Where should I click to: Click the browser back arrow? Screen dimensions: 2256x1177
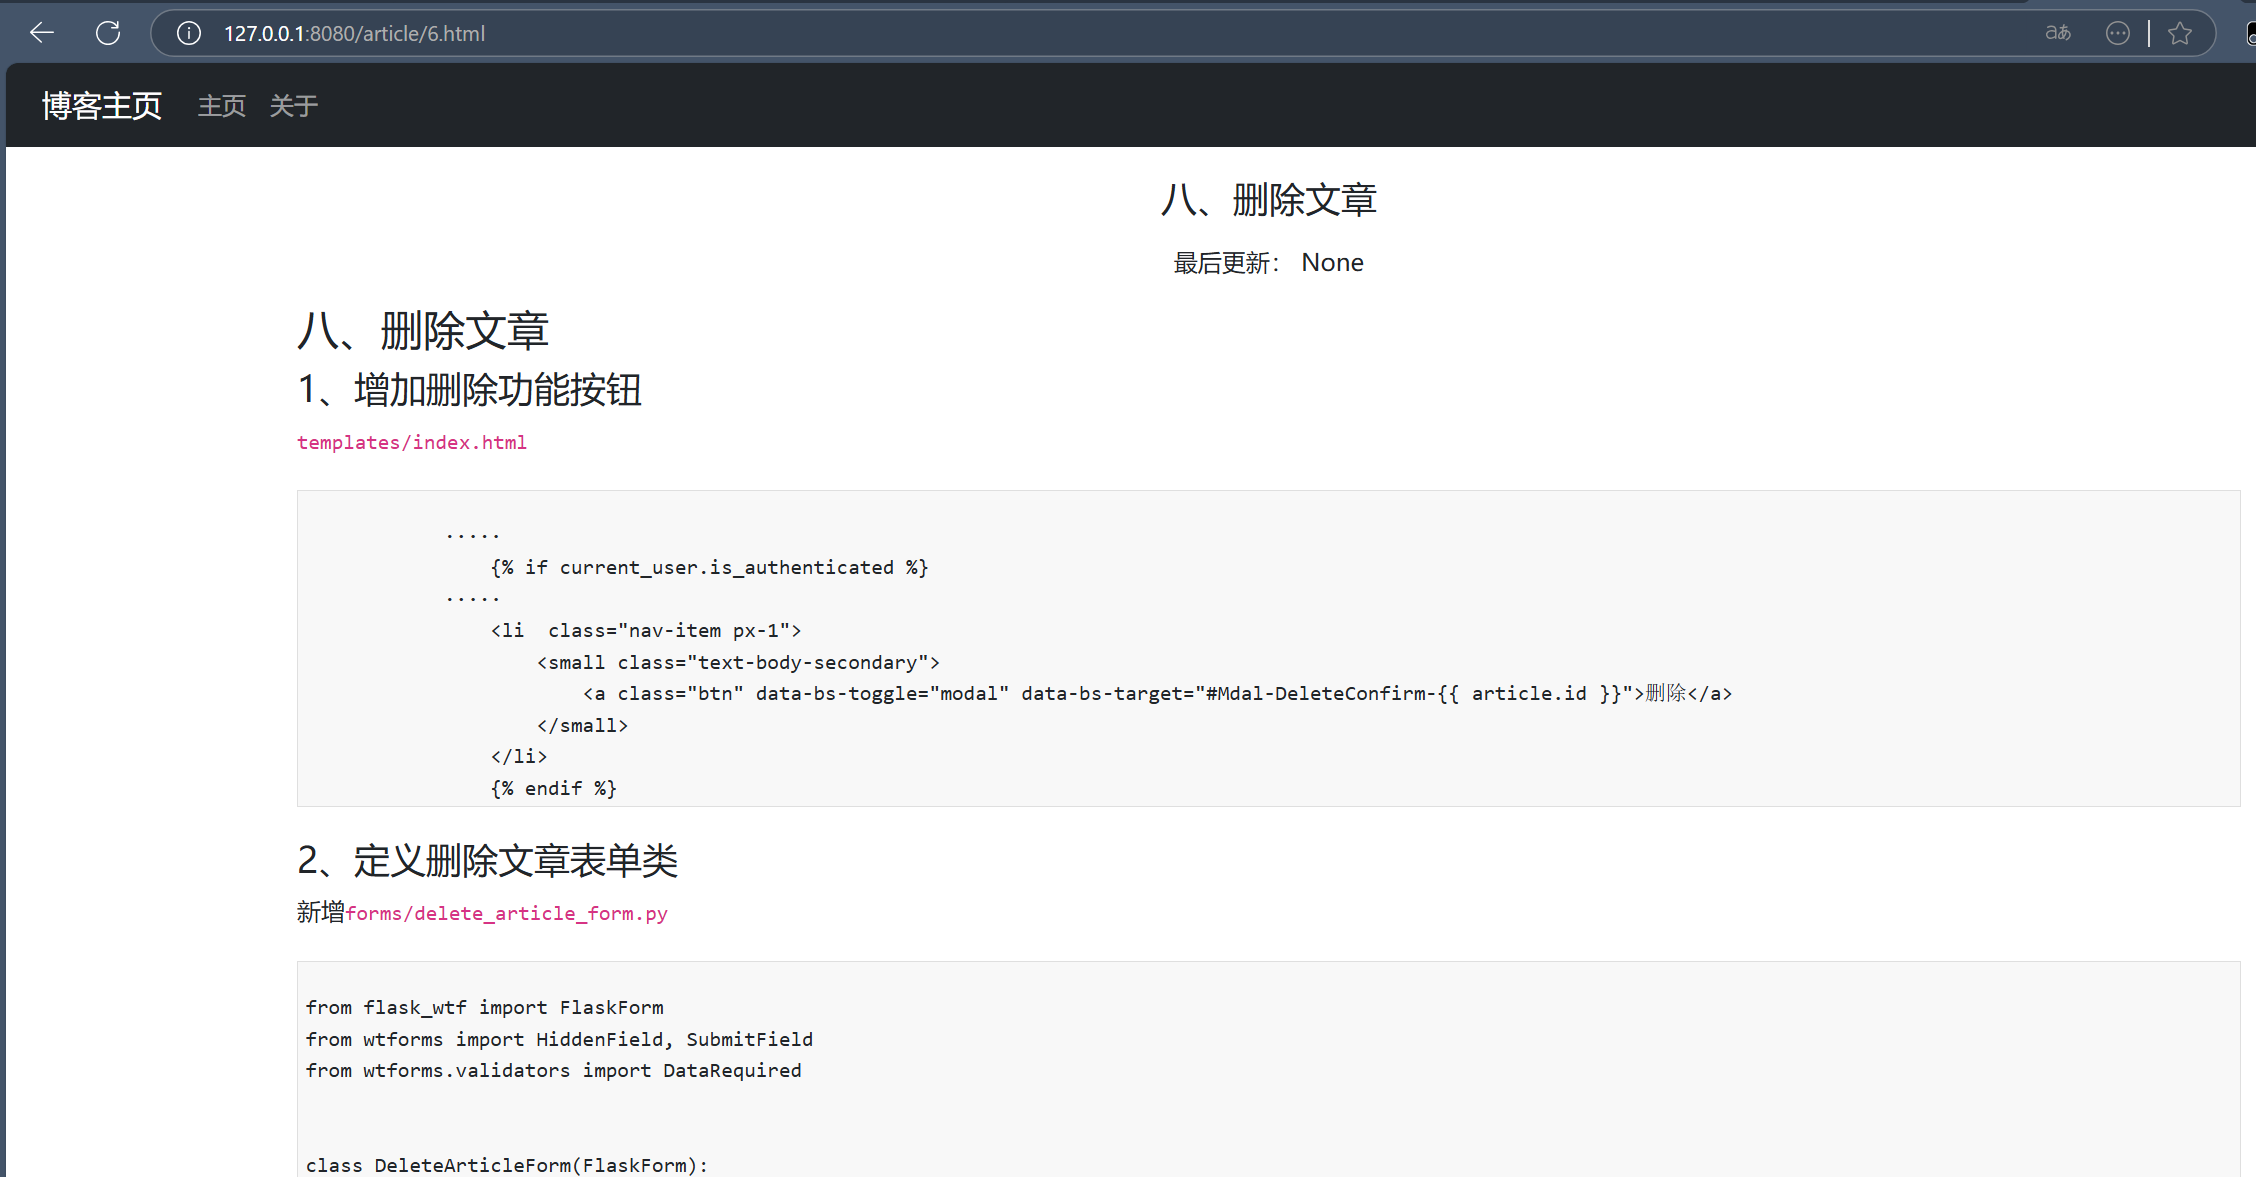(42, 33)
